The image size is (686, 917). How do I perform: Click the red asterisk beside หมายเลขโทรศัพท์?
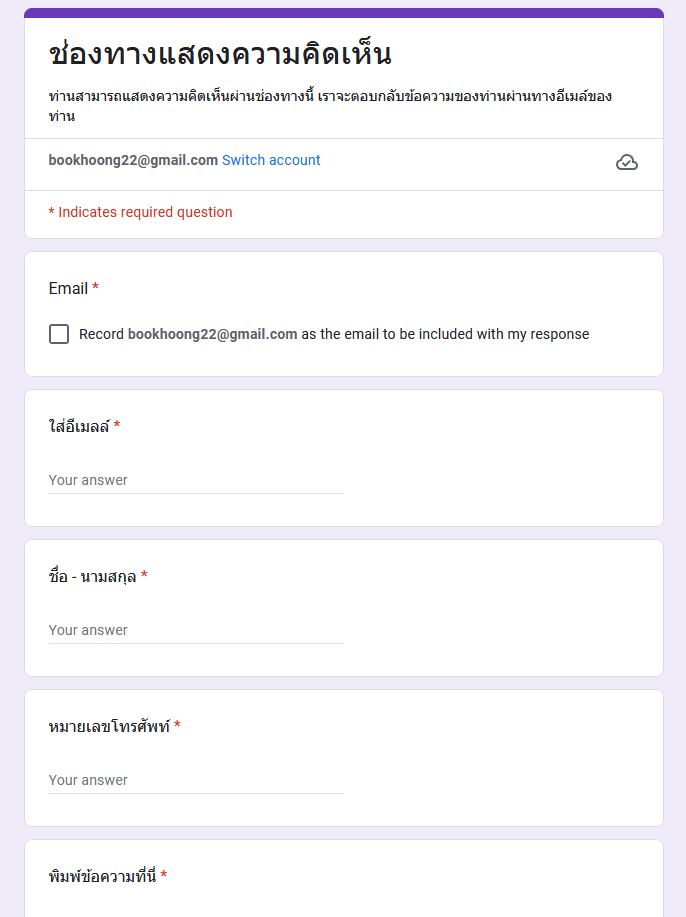[x=177, y=726]
